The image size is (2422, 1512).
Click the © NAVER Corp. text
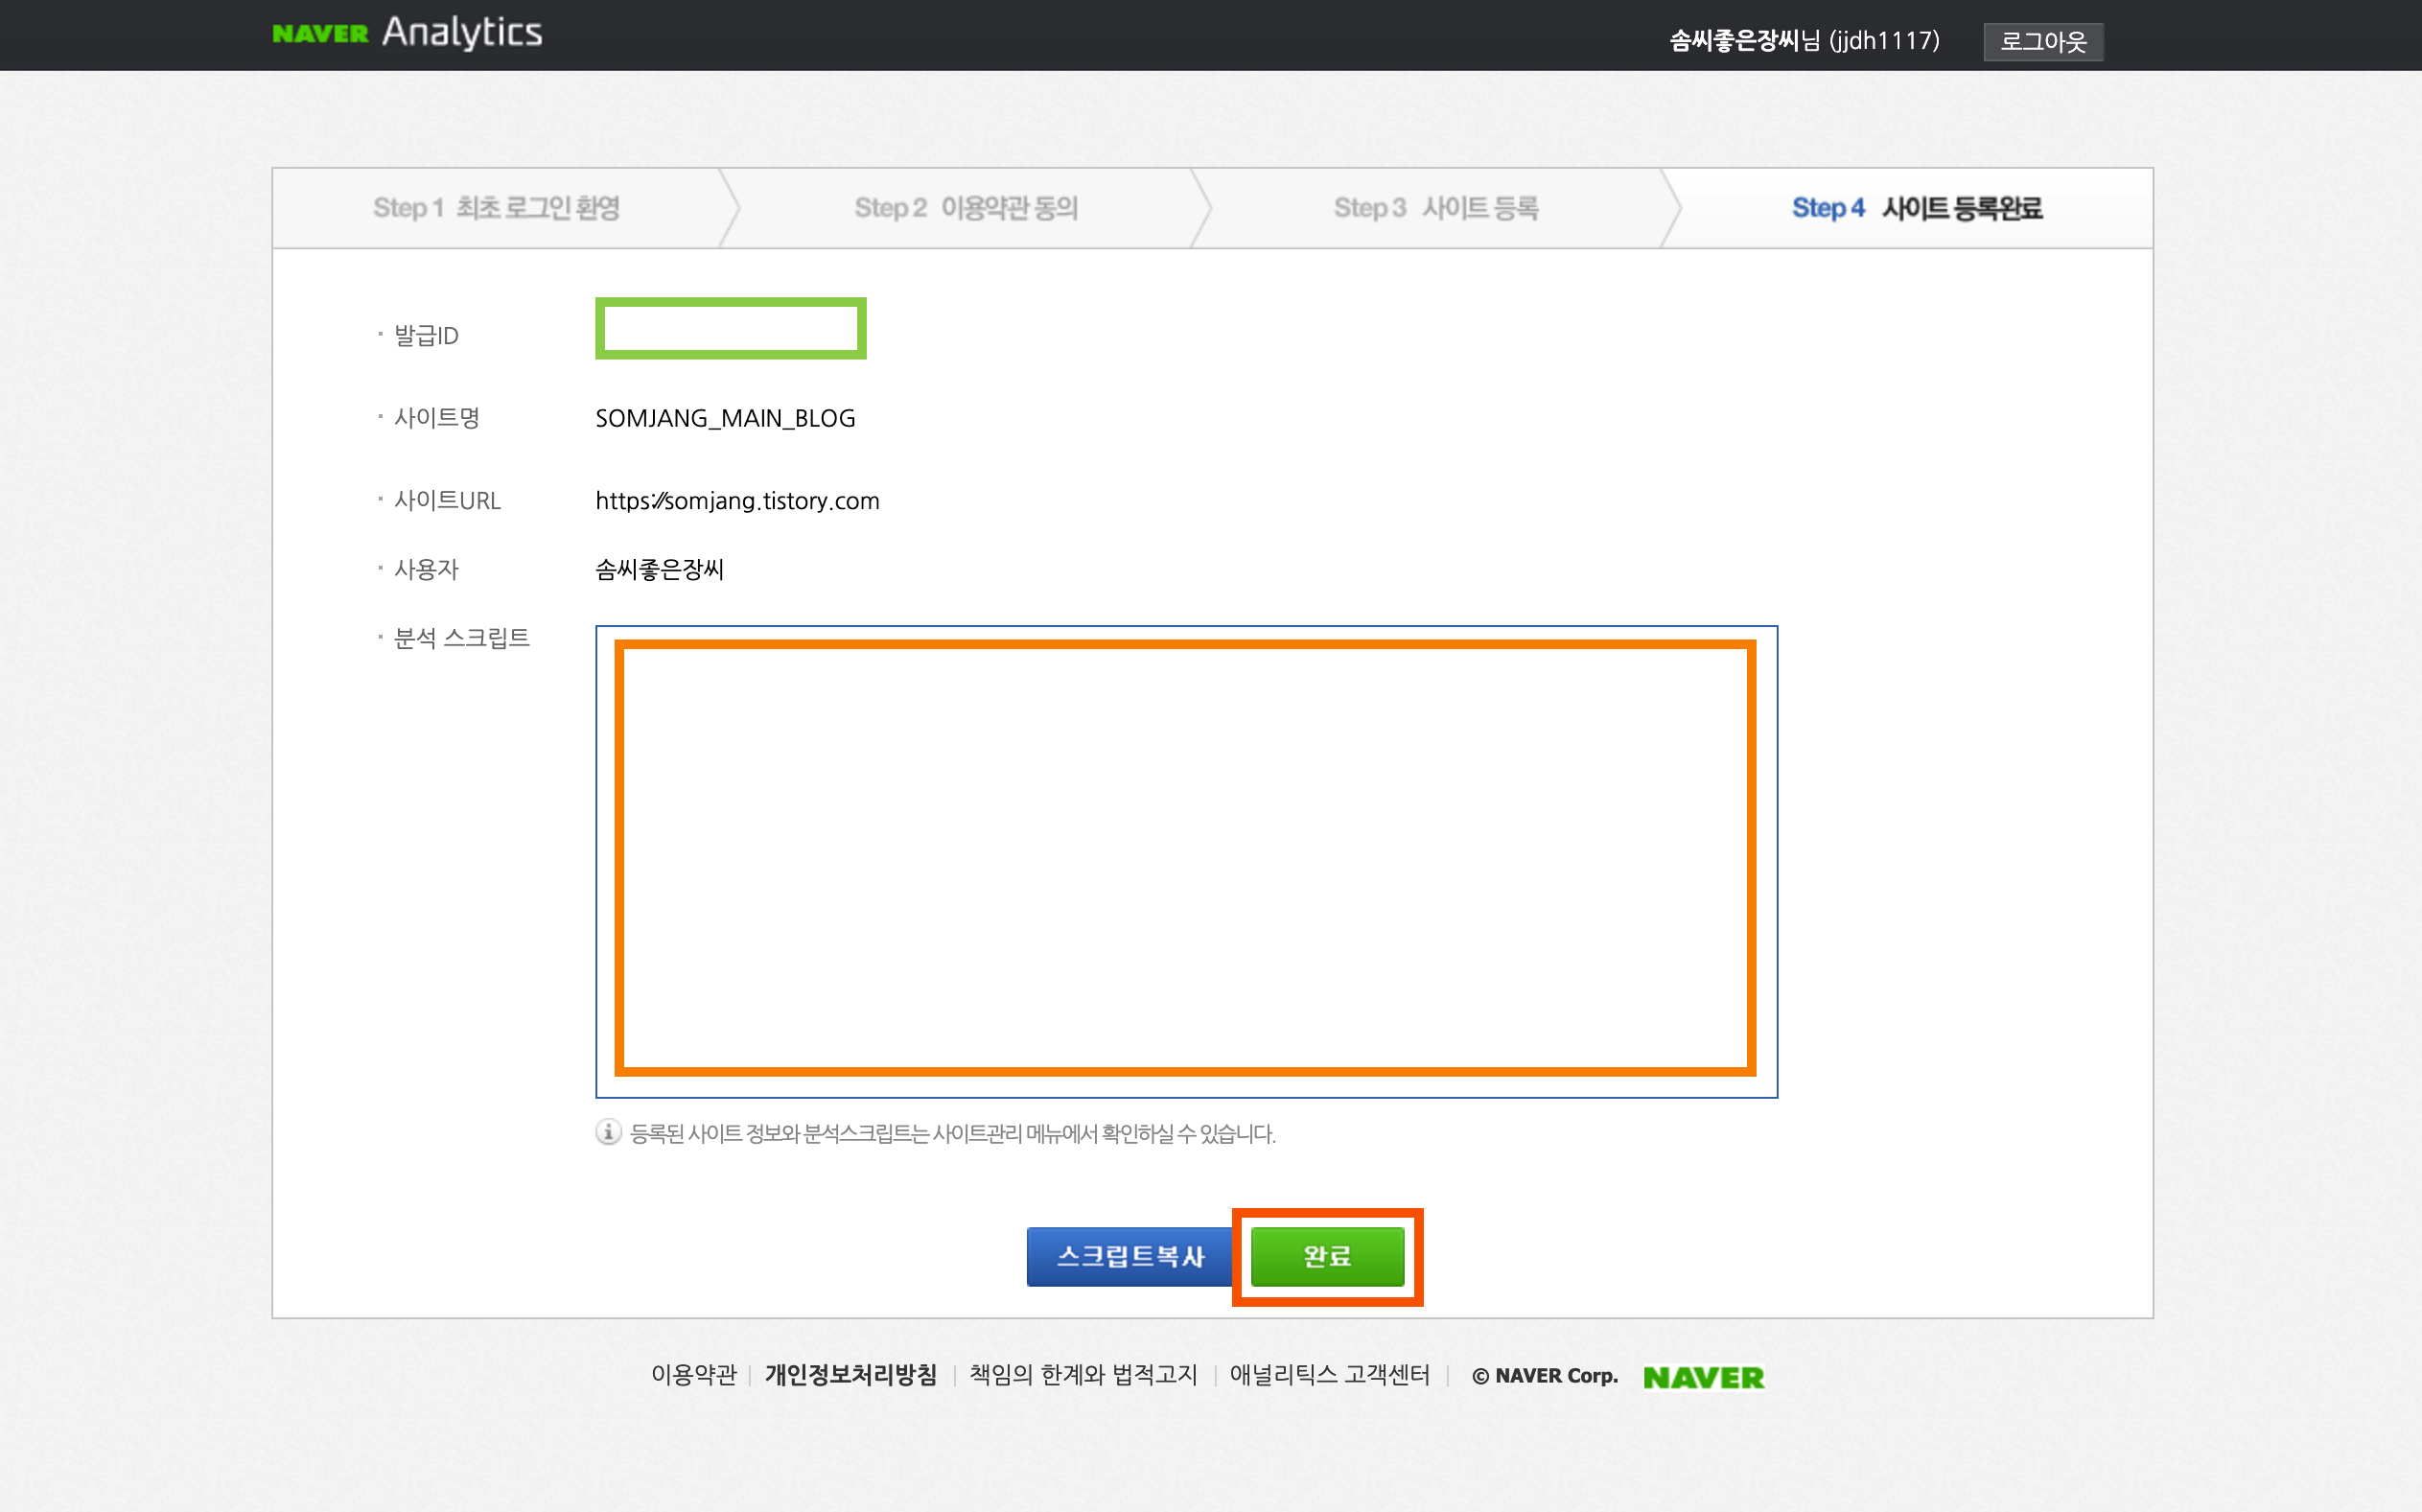pos(1544,1376)
